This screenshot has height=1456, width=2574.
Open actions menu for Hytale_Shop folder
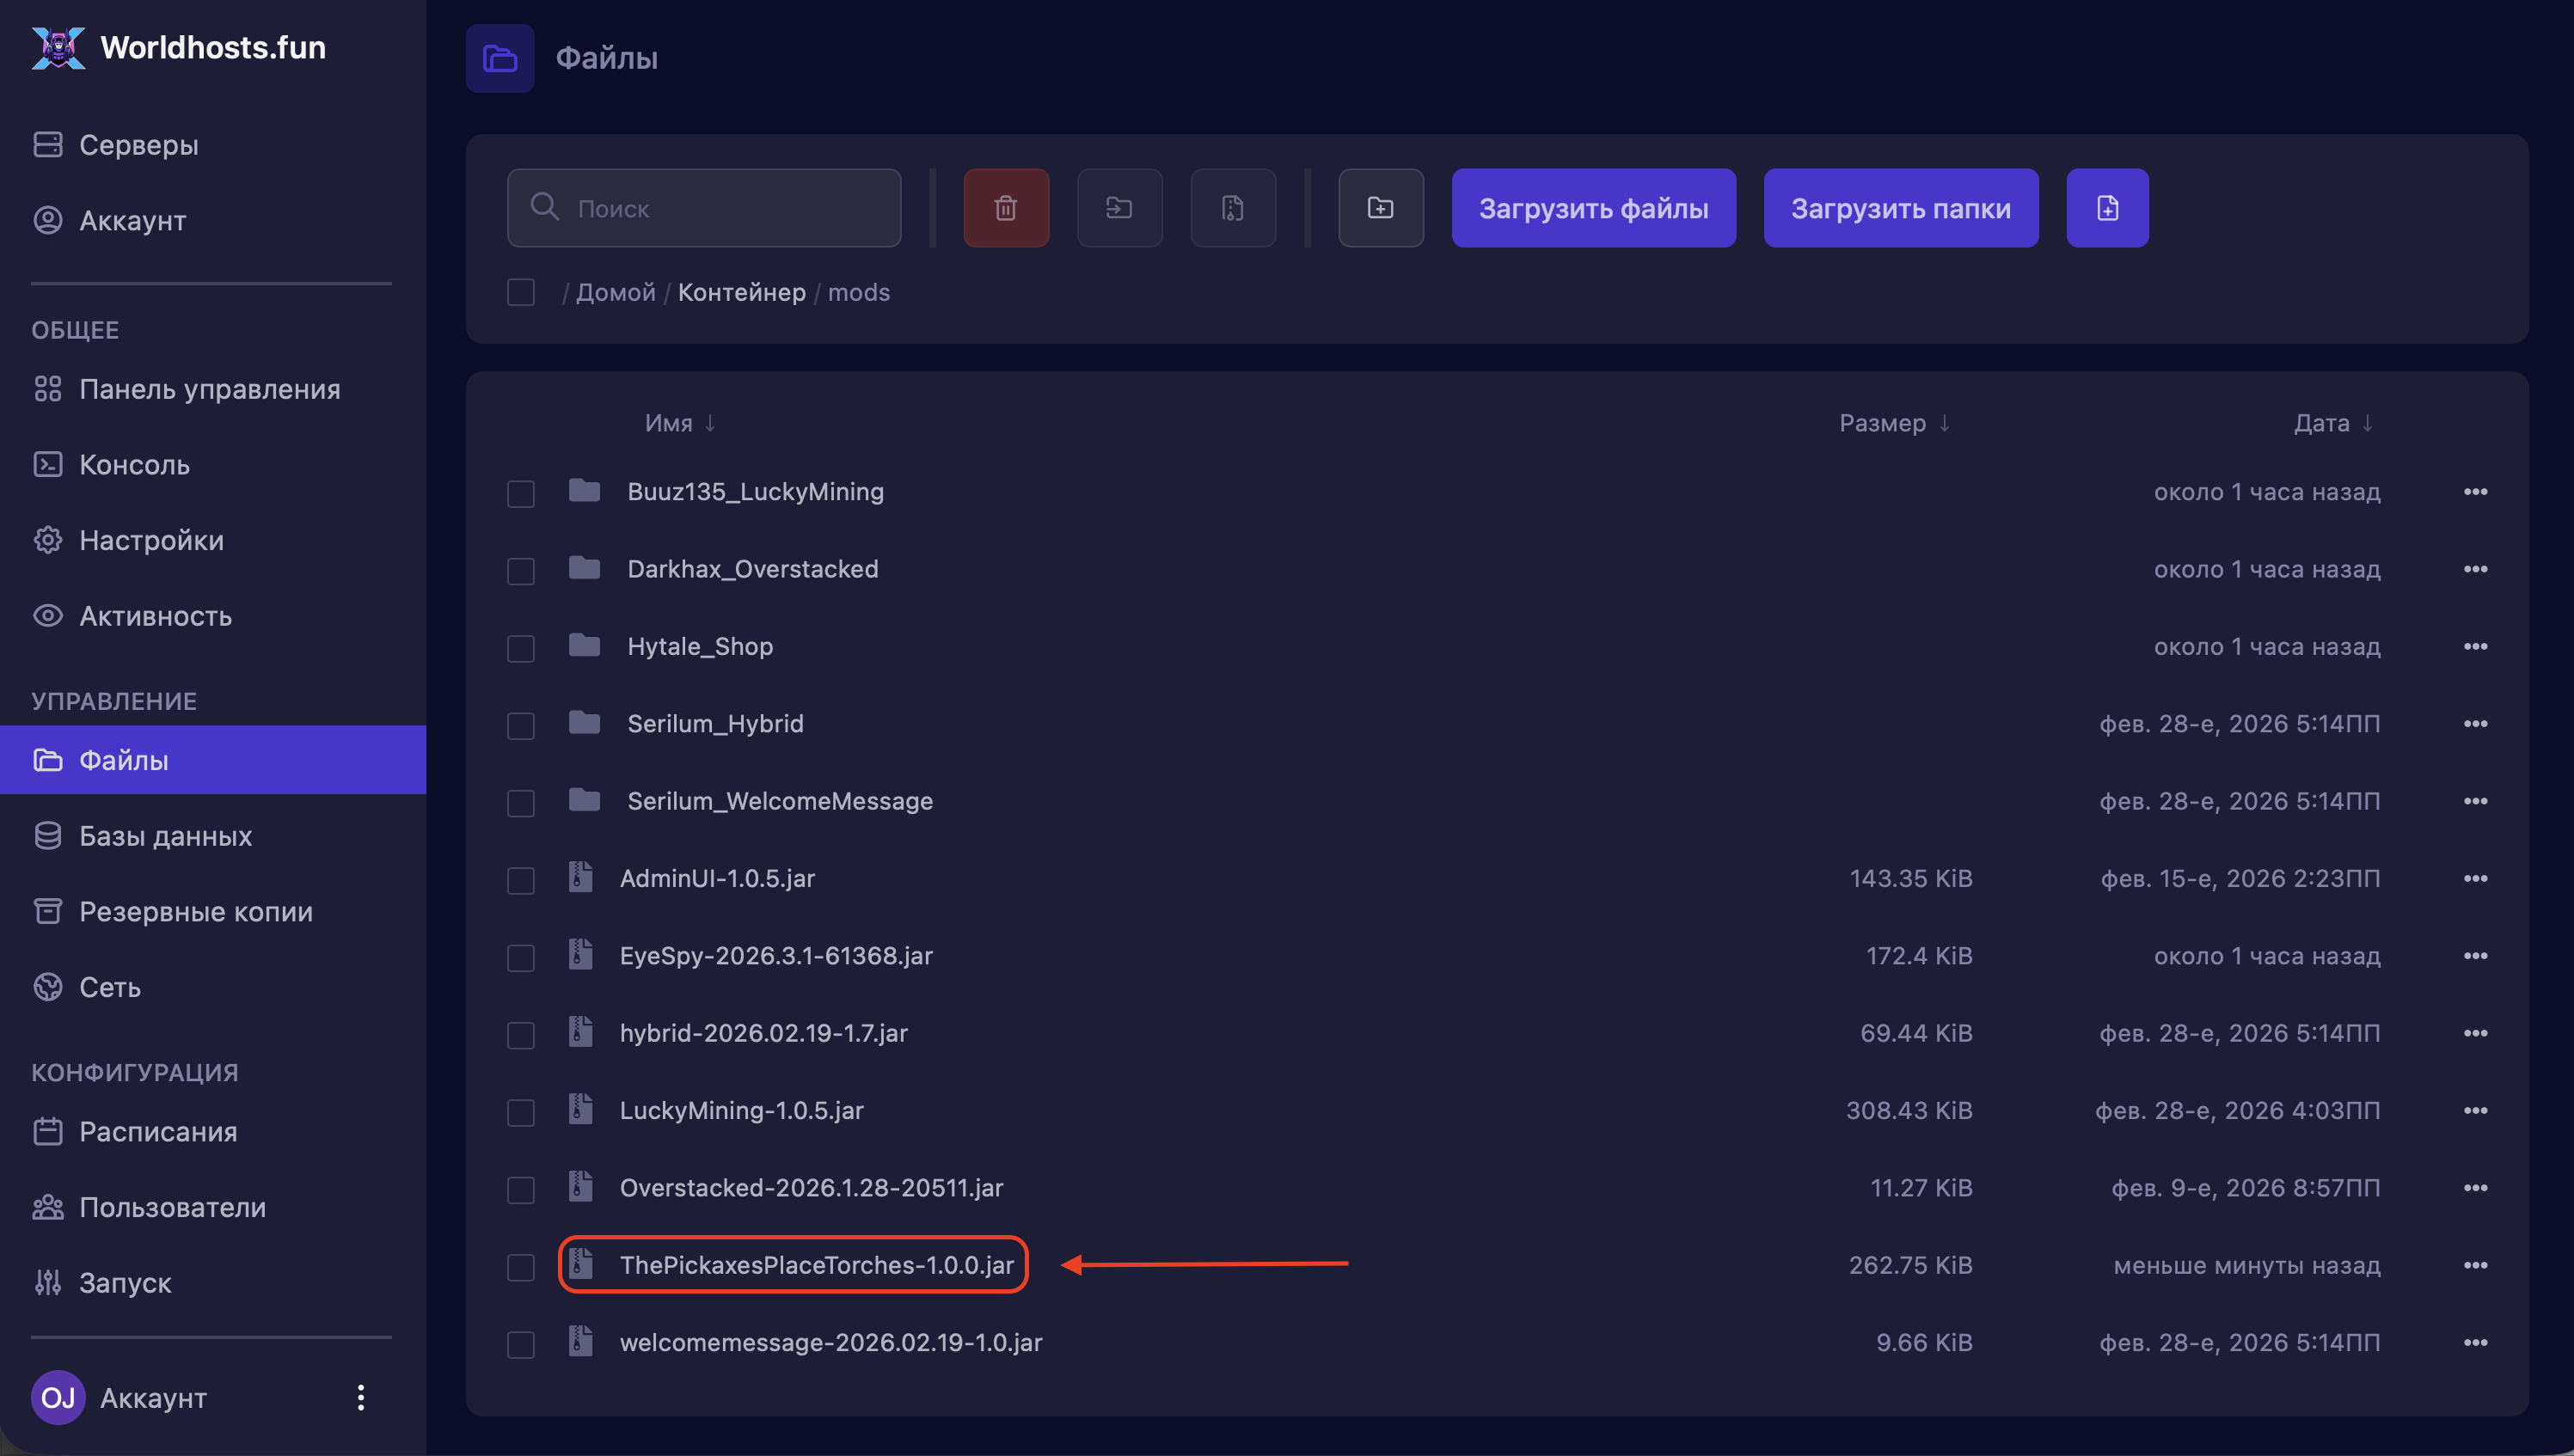[x=2475, y=646]
